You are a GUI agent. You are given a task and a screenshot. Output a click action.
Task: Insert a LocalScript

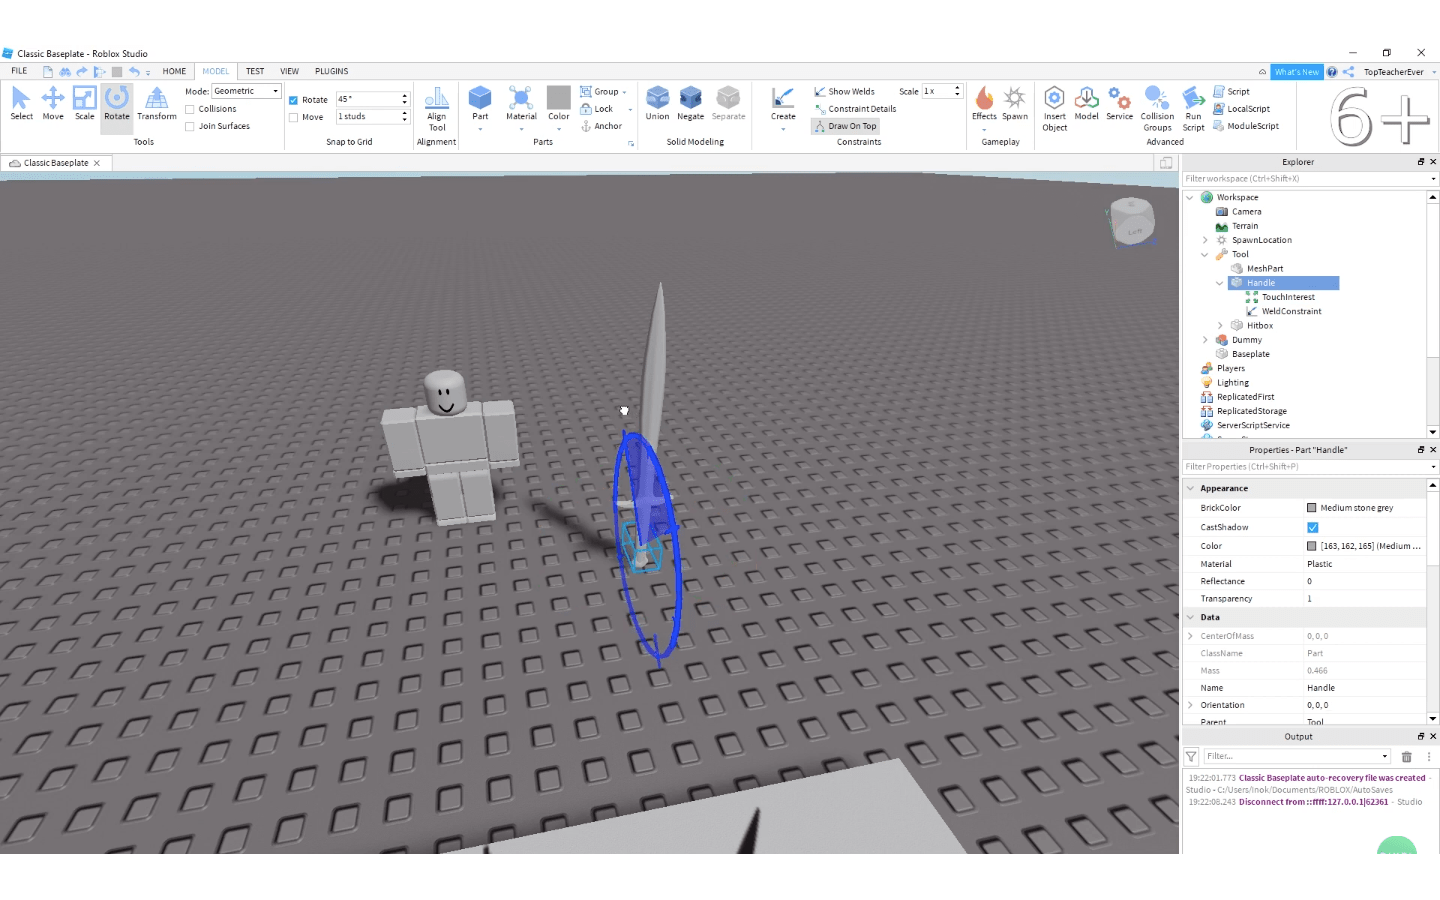(1241, 109)
